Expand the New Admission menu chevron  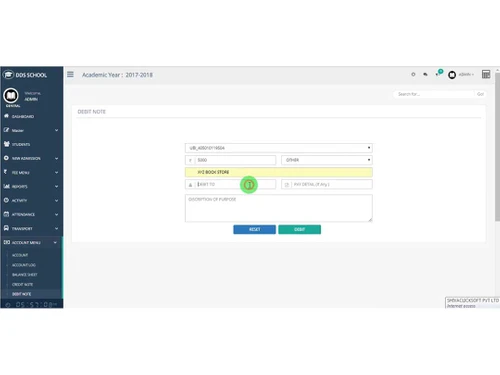pos(56,158)
